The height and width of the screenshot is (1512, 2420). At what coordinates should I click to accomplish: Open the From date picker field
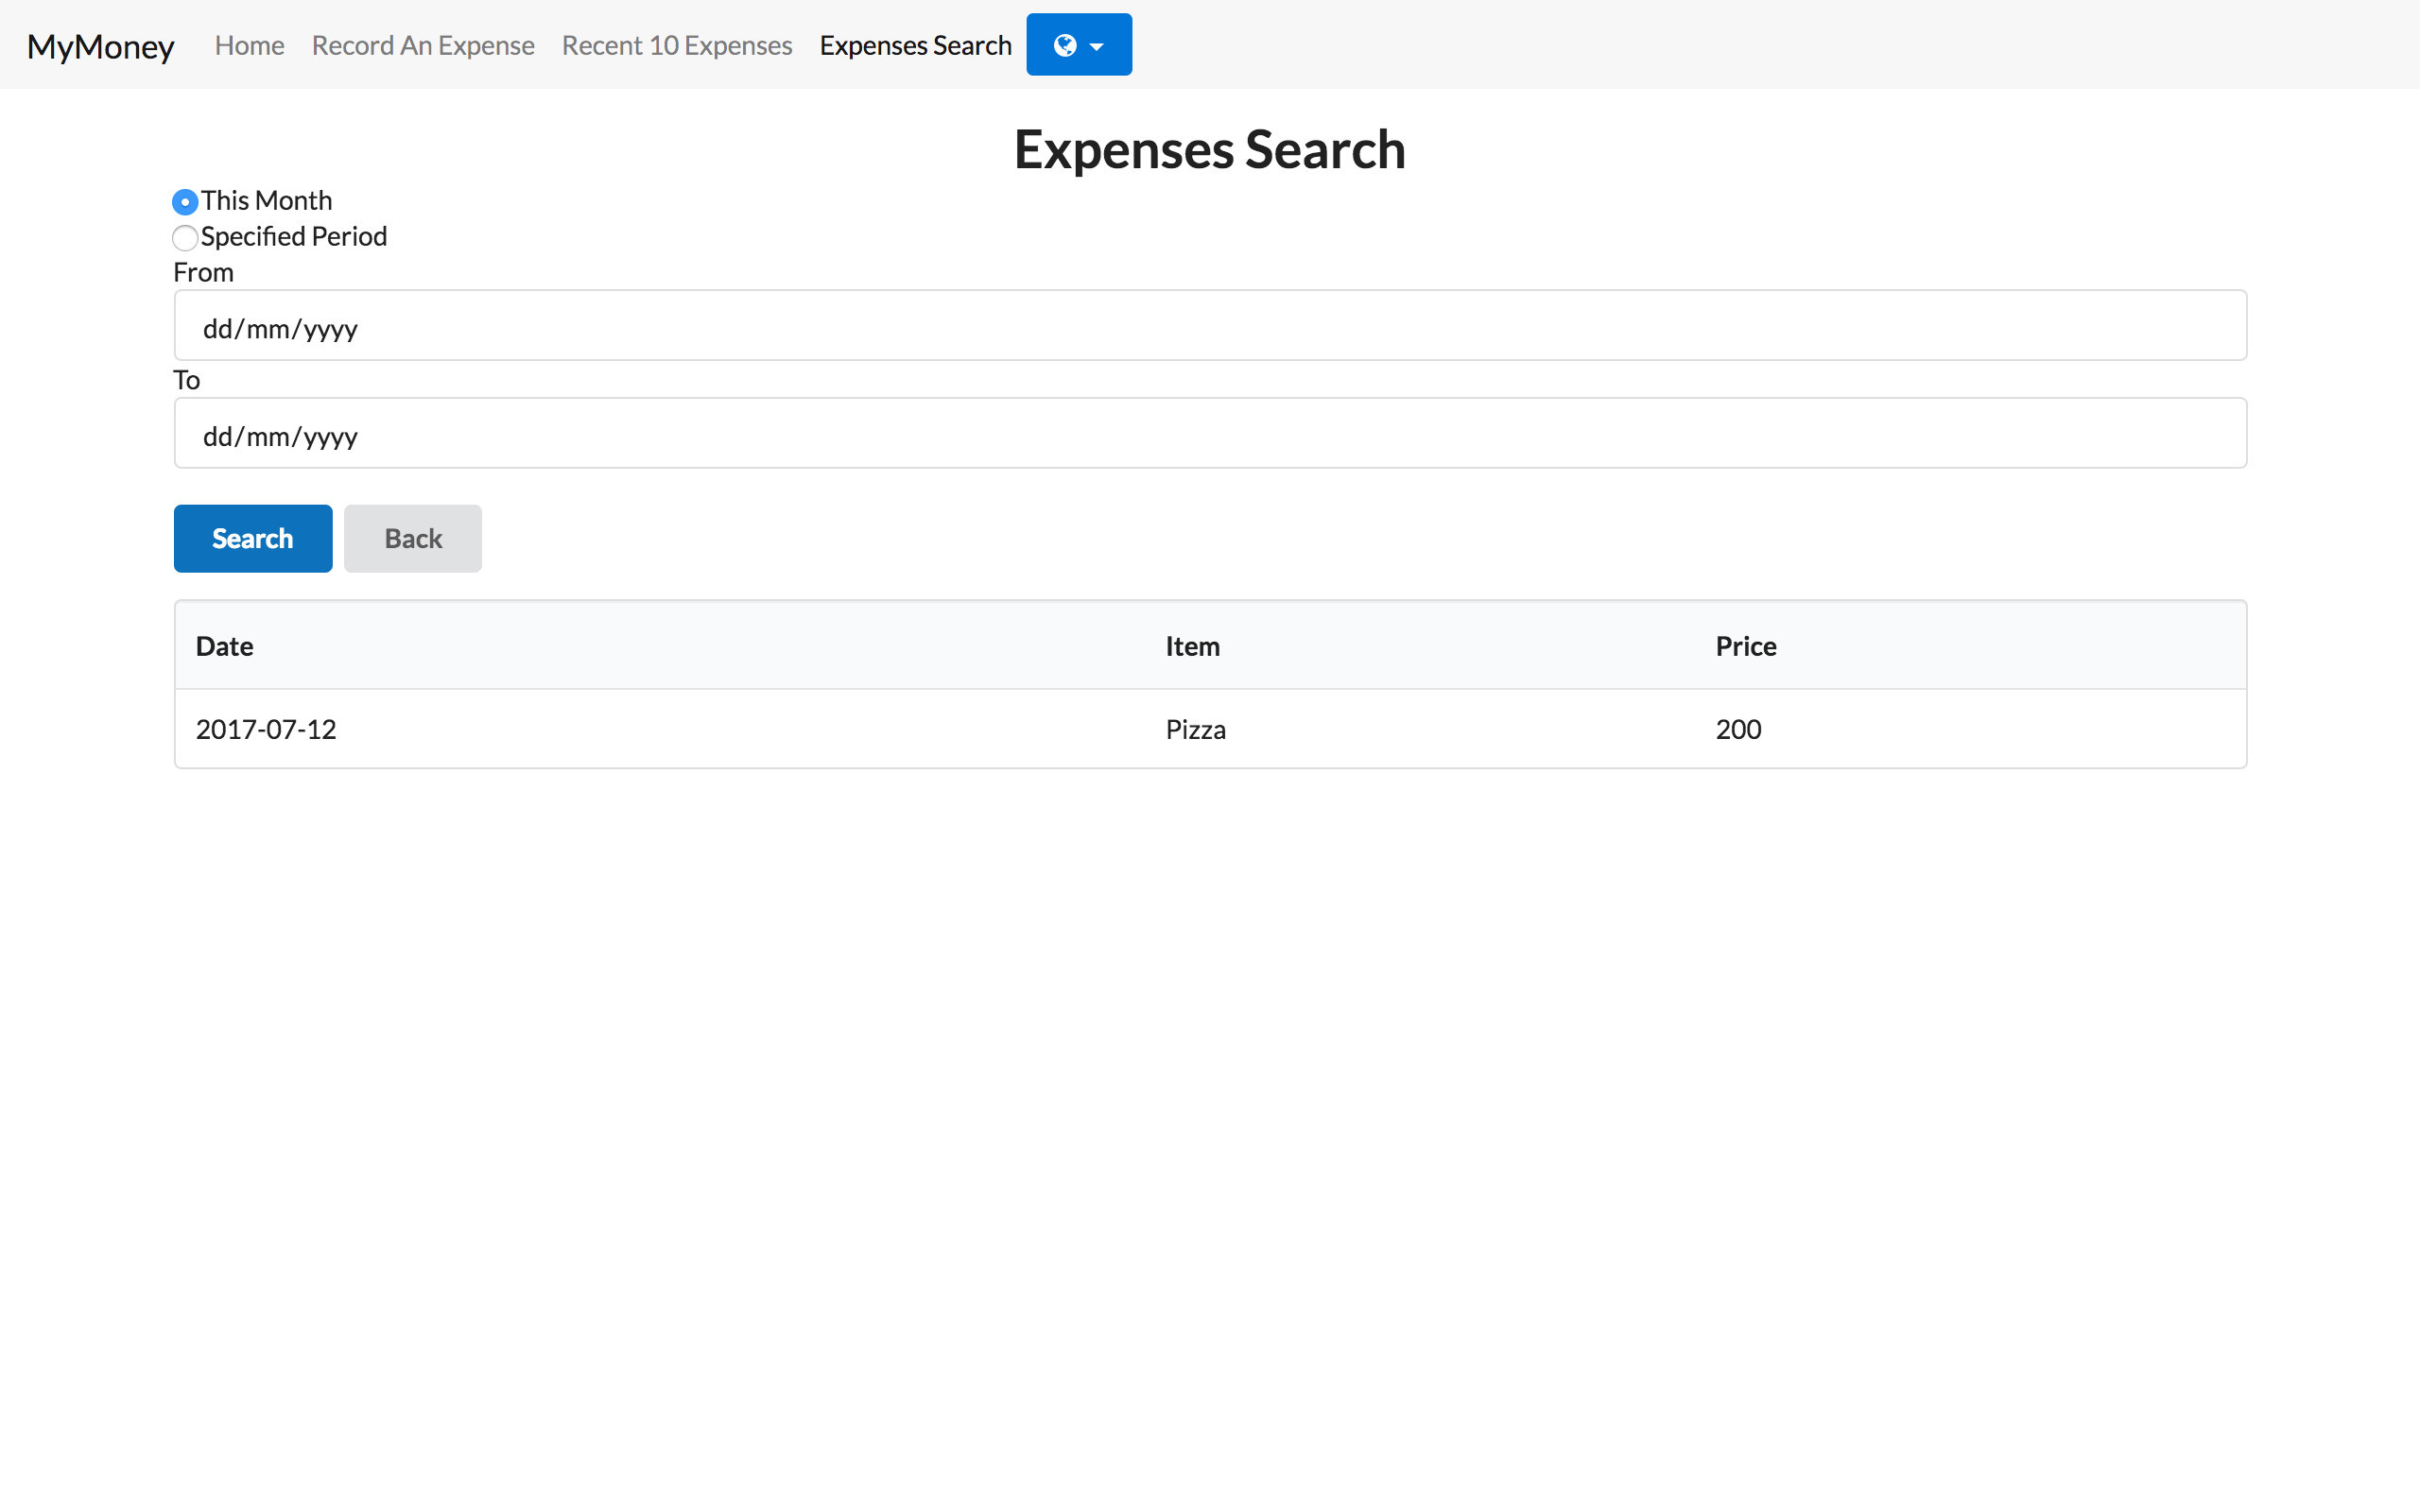pyautogui.click(x=1209, y=326)
